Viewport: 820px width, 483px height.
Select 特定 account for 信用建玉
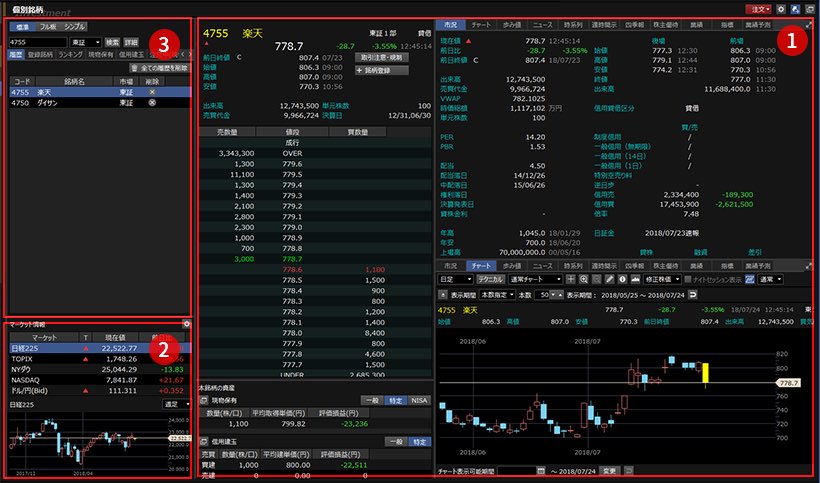click(420, 442)
